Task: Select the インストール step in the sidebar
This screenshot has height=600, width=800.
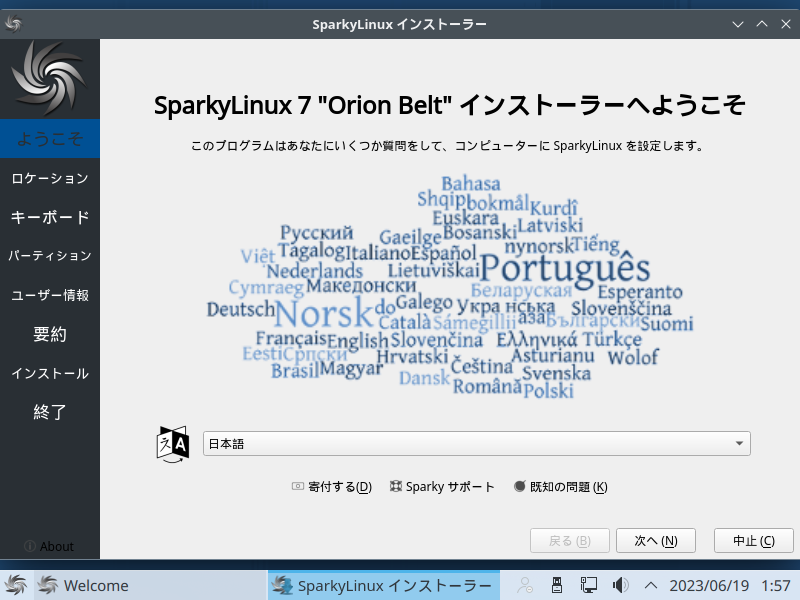Action: (49, 373)
